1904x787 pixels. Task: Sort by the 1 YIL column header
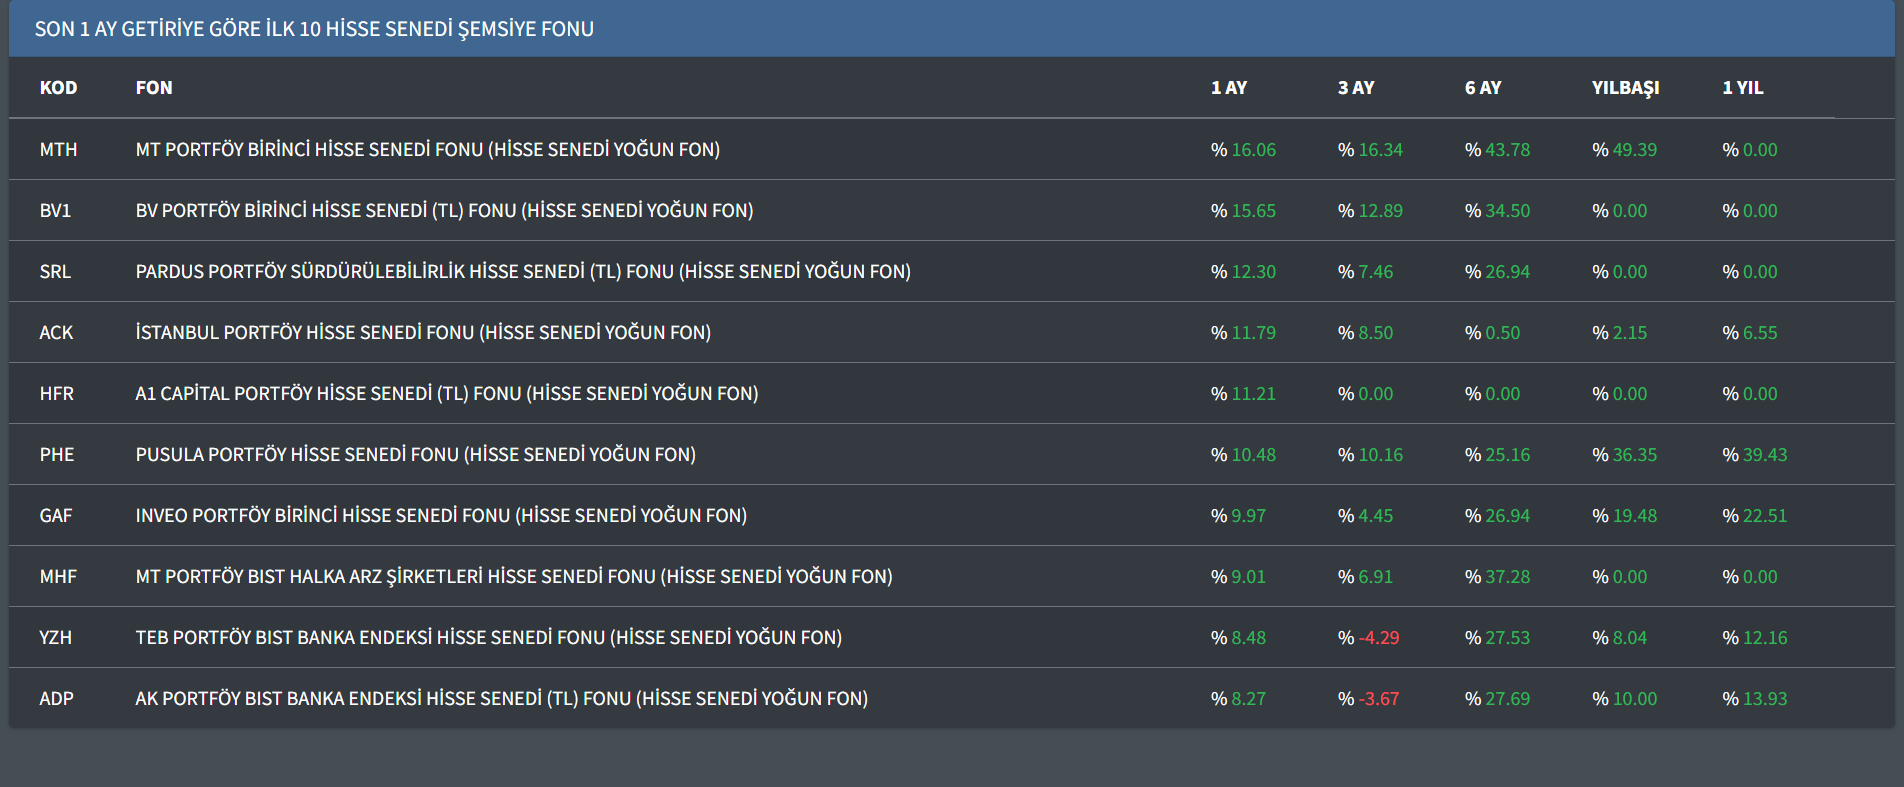point(1742,88)
